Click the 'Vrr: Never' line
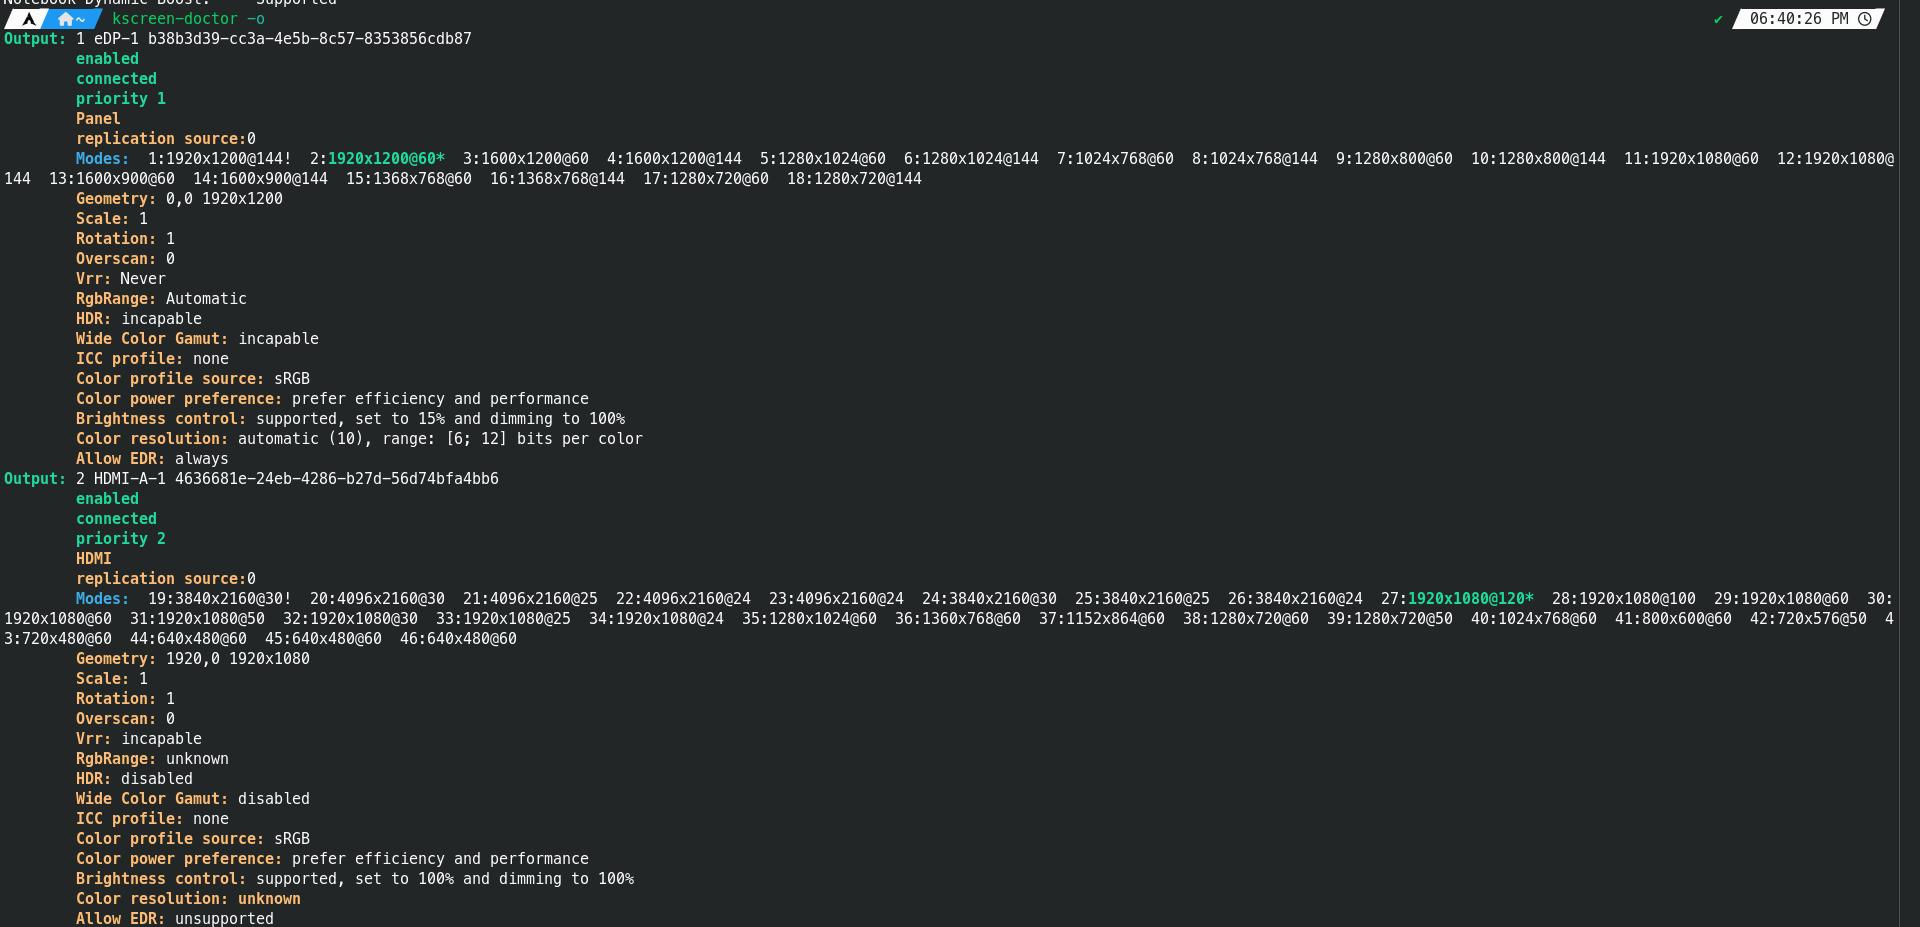Screen dimensions: 1920x927 [121, 279]
